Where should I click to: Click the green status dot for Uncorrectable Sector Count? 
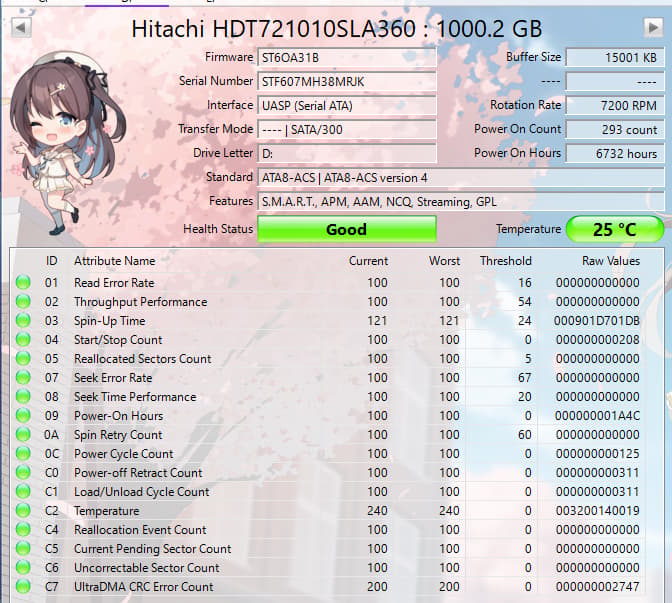pos(23,567)
